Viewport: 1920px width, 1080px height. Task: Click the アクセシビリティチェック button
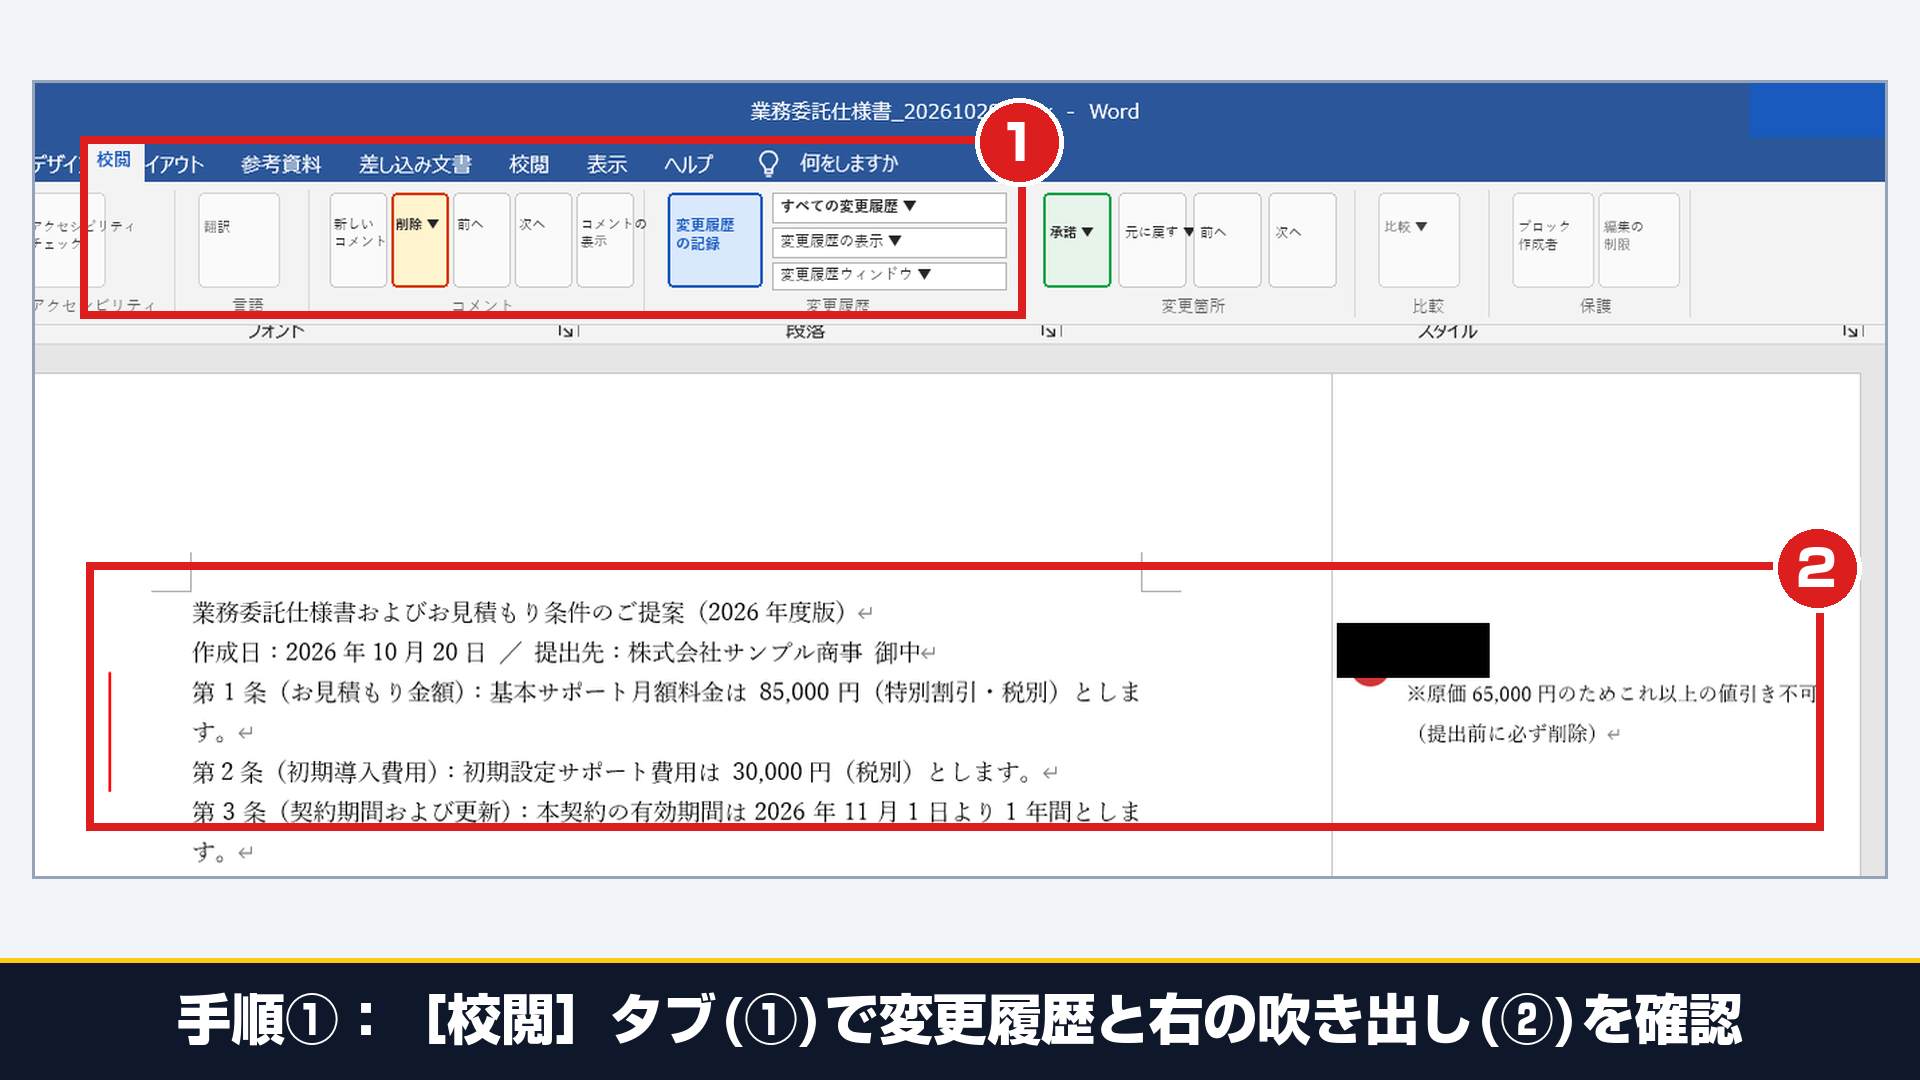pos(70,240)
